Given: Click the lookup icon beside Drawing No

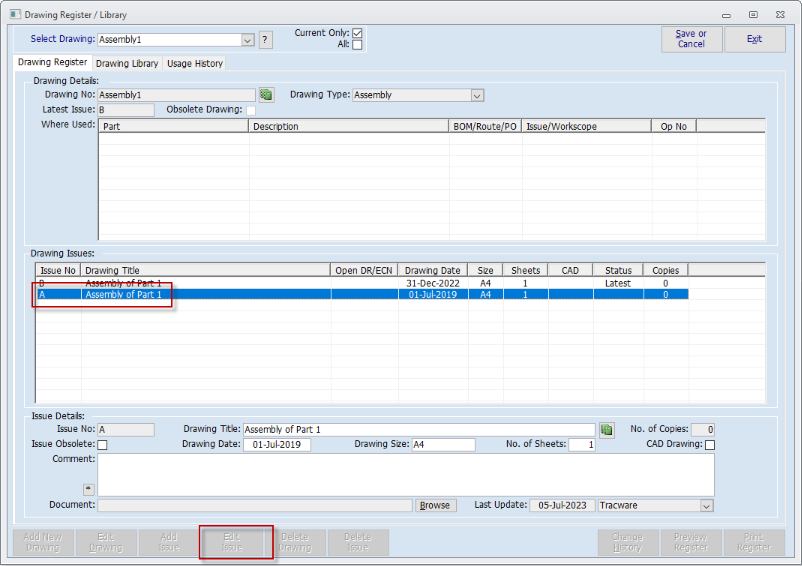Looking at the screenshot, I should tap(266, 95).
